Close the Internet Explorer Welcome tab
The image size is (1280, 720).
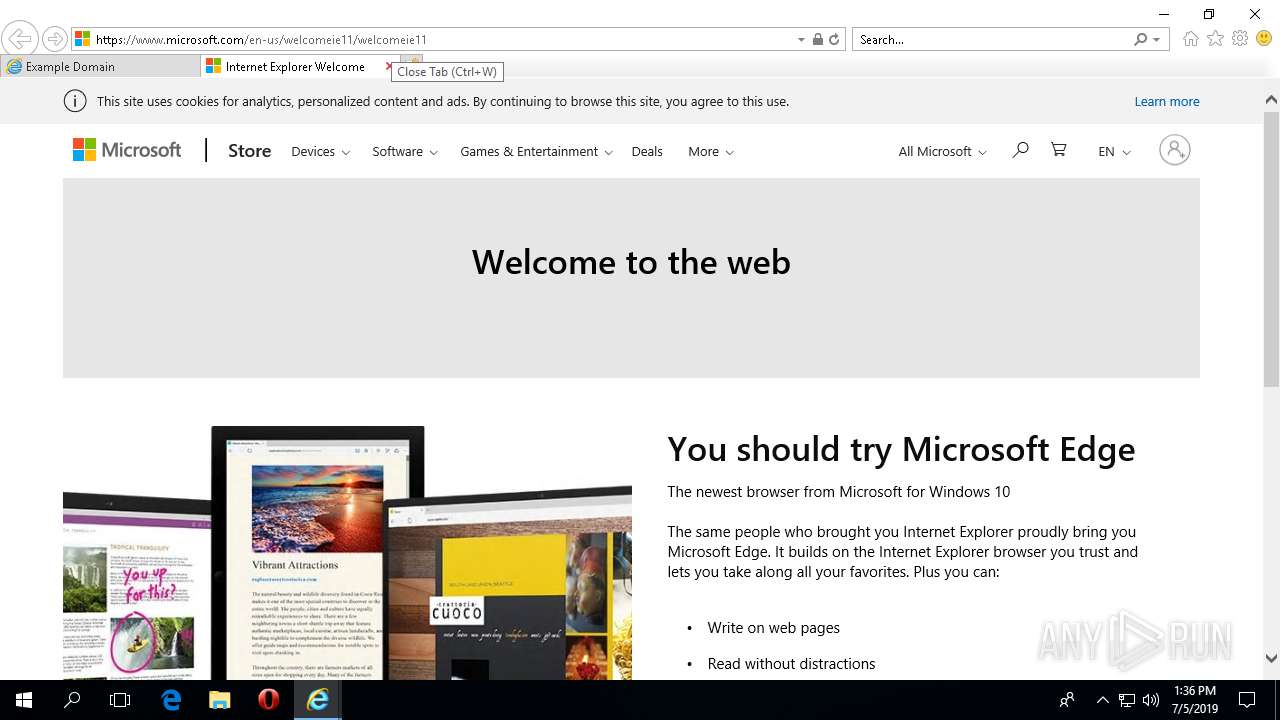tap(389, 66)
